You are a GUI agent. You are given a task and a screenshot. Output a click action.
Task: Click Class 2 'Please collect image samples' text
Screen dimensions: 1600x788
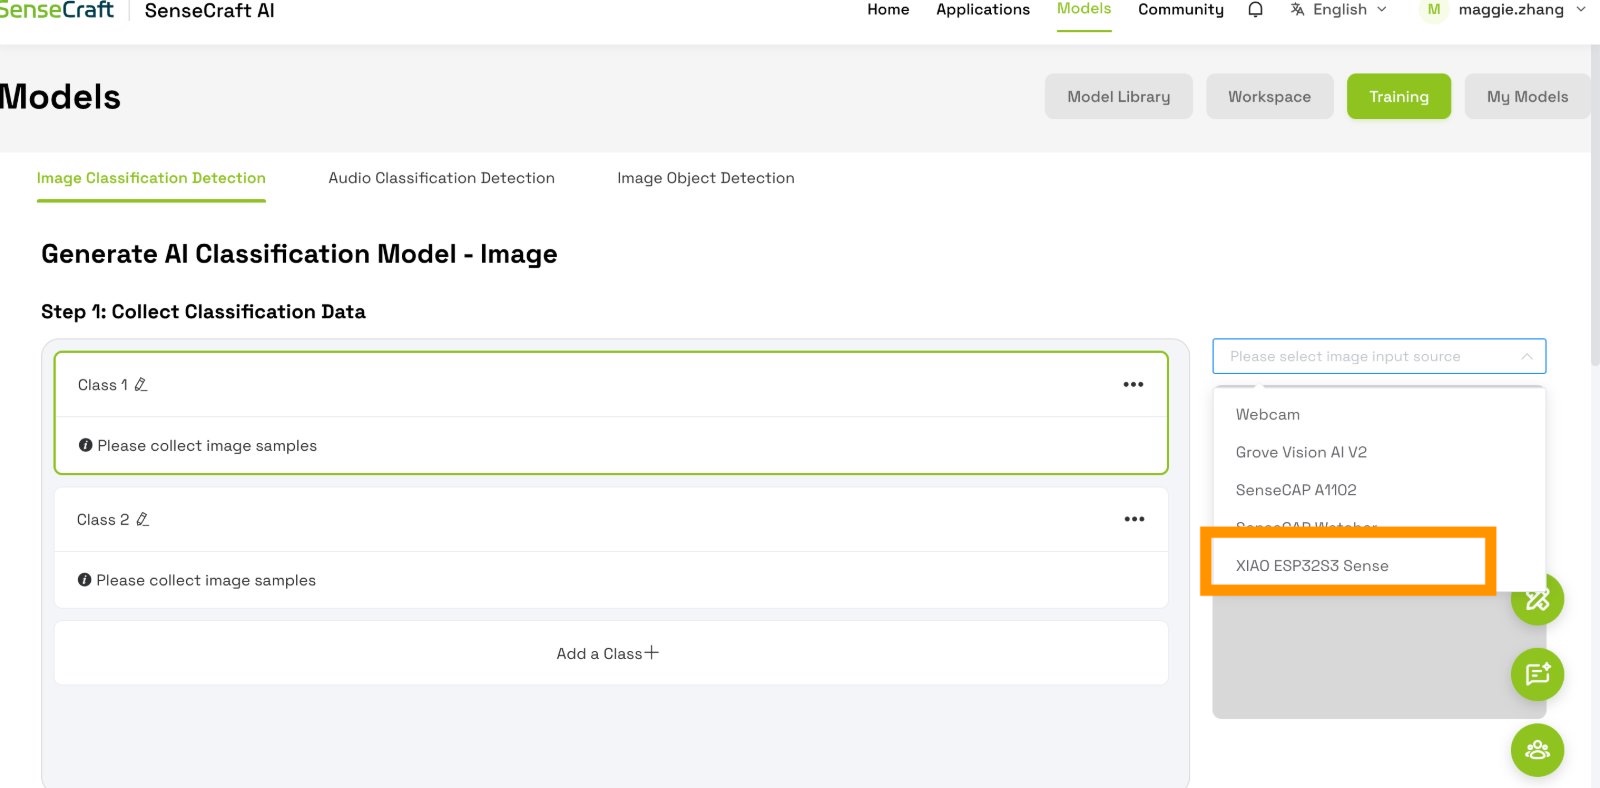click(206, 580)
